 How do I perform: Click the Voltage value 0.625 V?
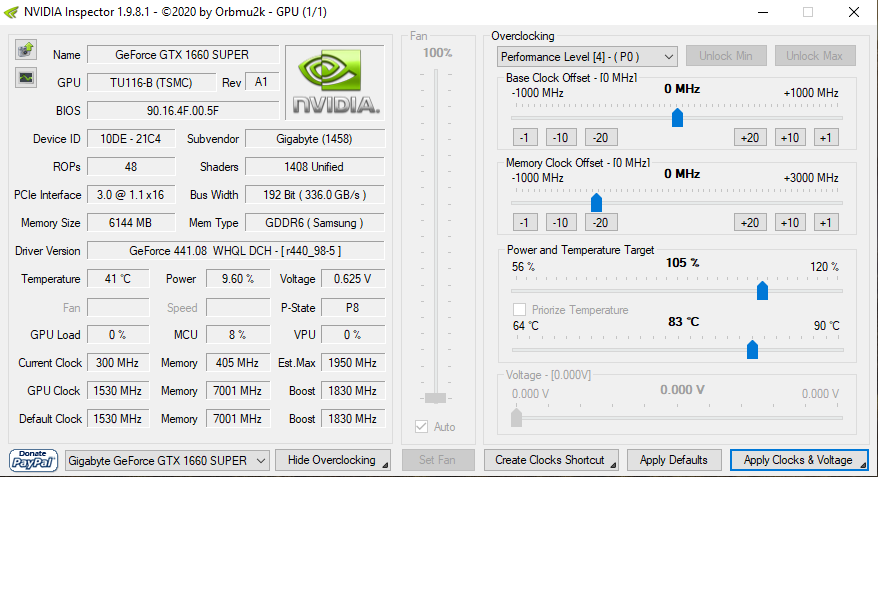pyautogui.click(x=353, y=278)
